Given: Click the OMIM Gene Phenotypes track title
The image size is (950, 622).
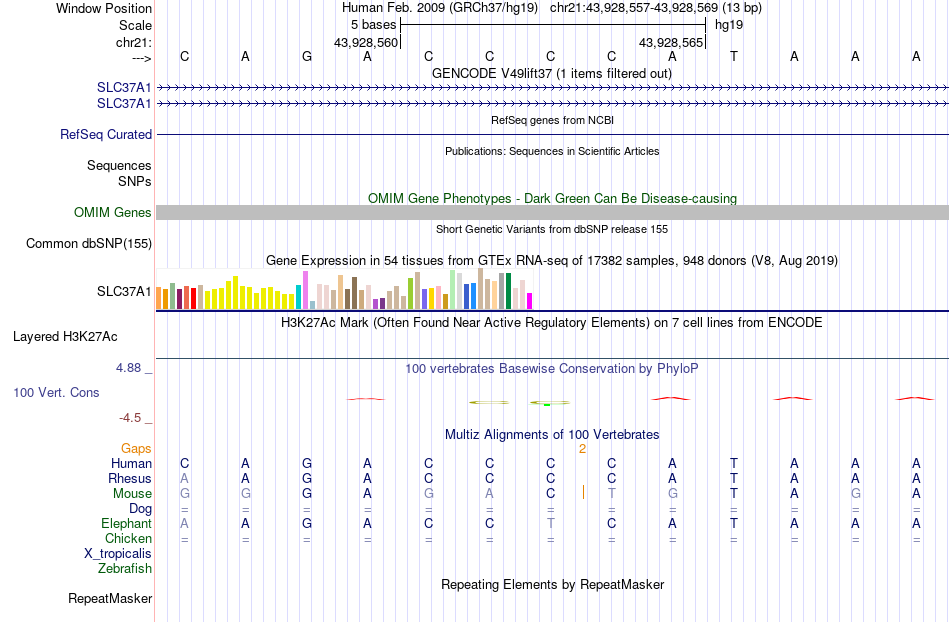Looking at the screenshot, I should (x=553, y=198).
